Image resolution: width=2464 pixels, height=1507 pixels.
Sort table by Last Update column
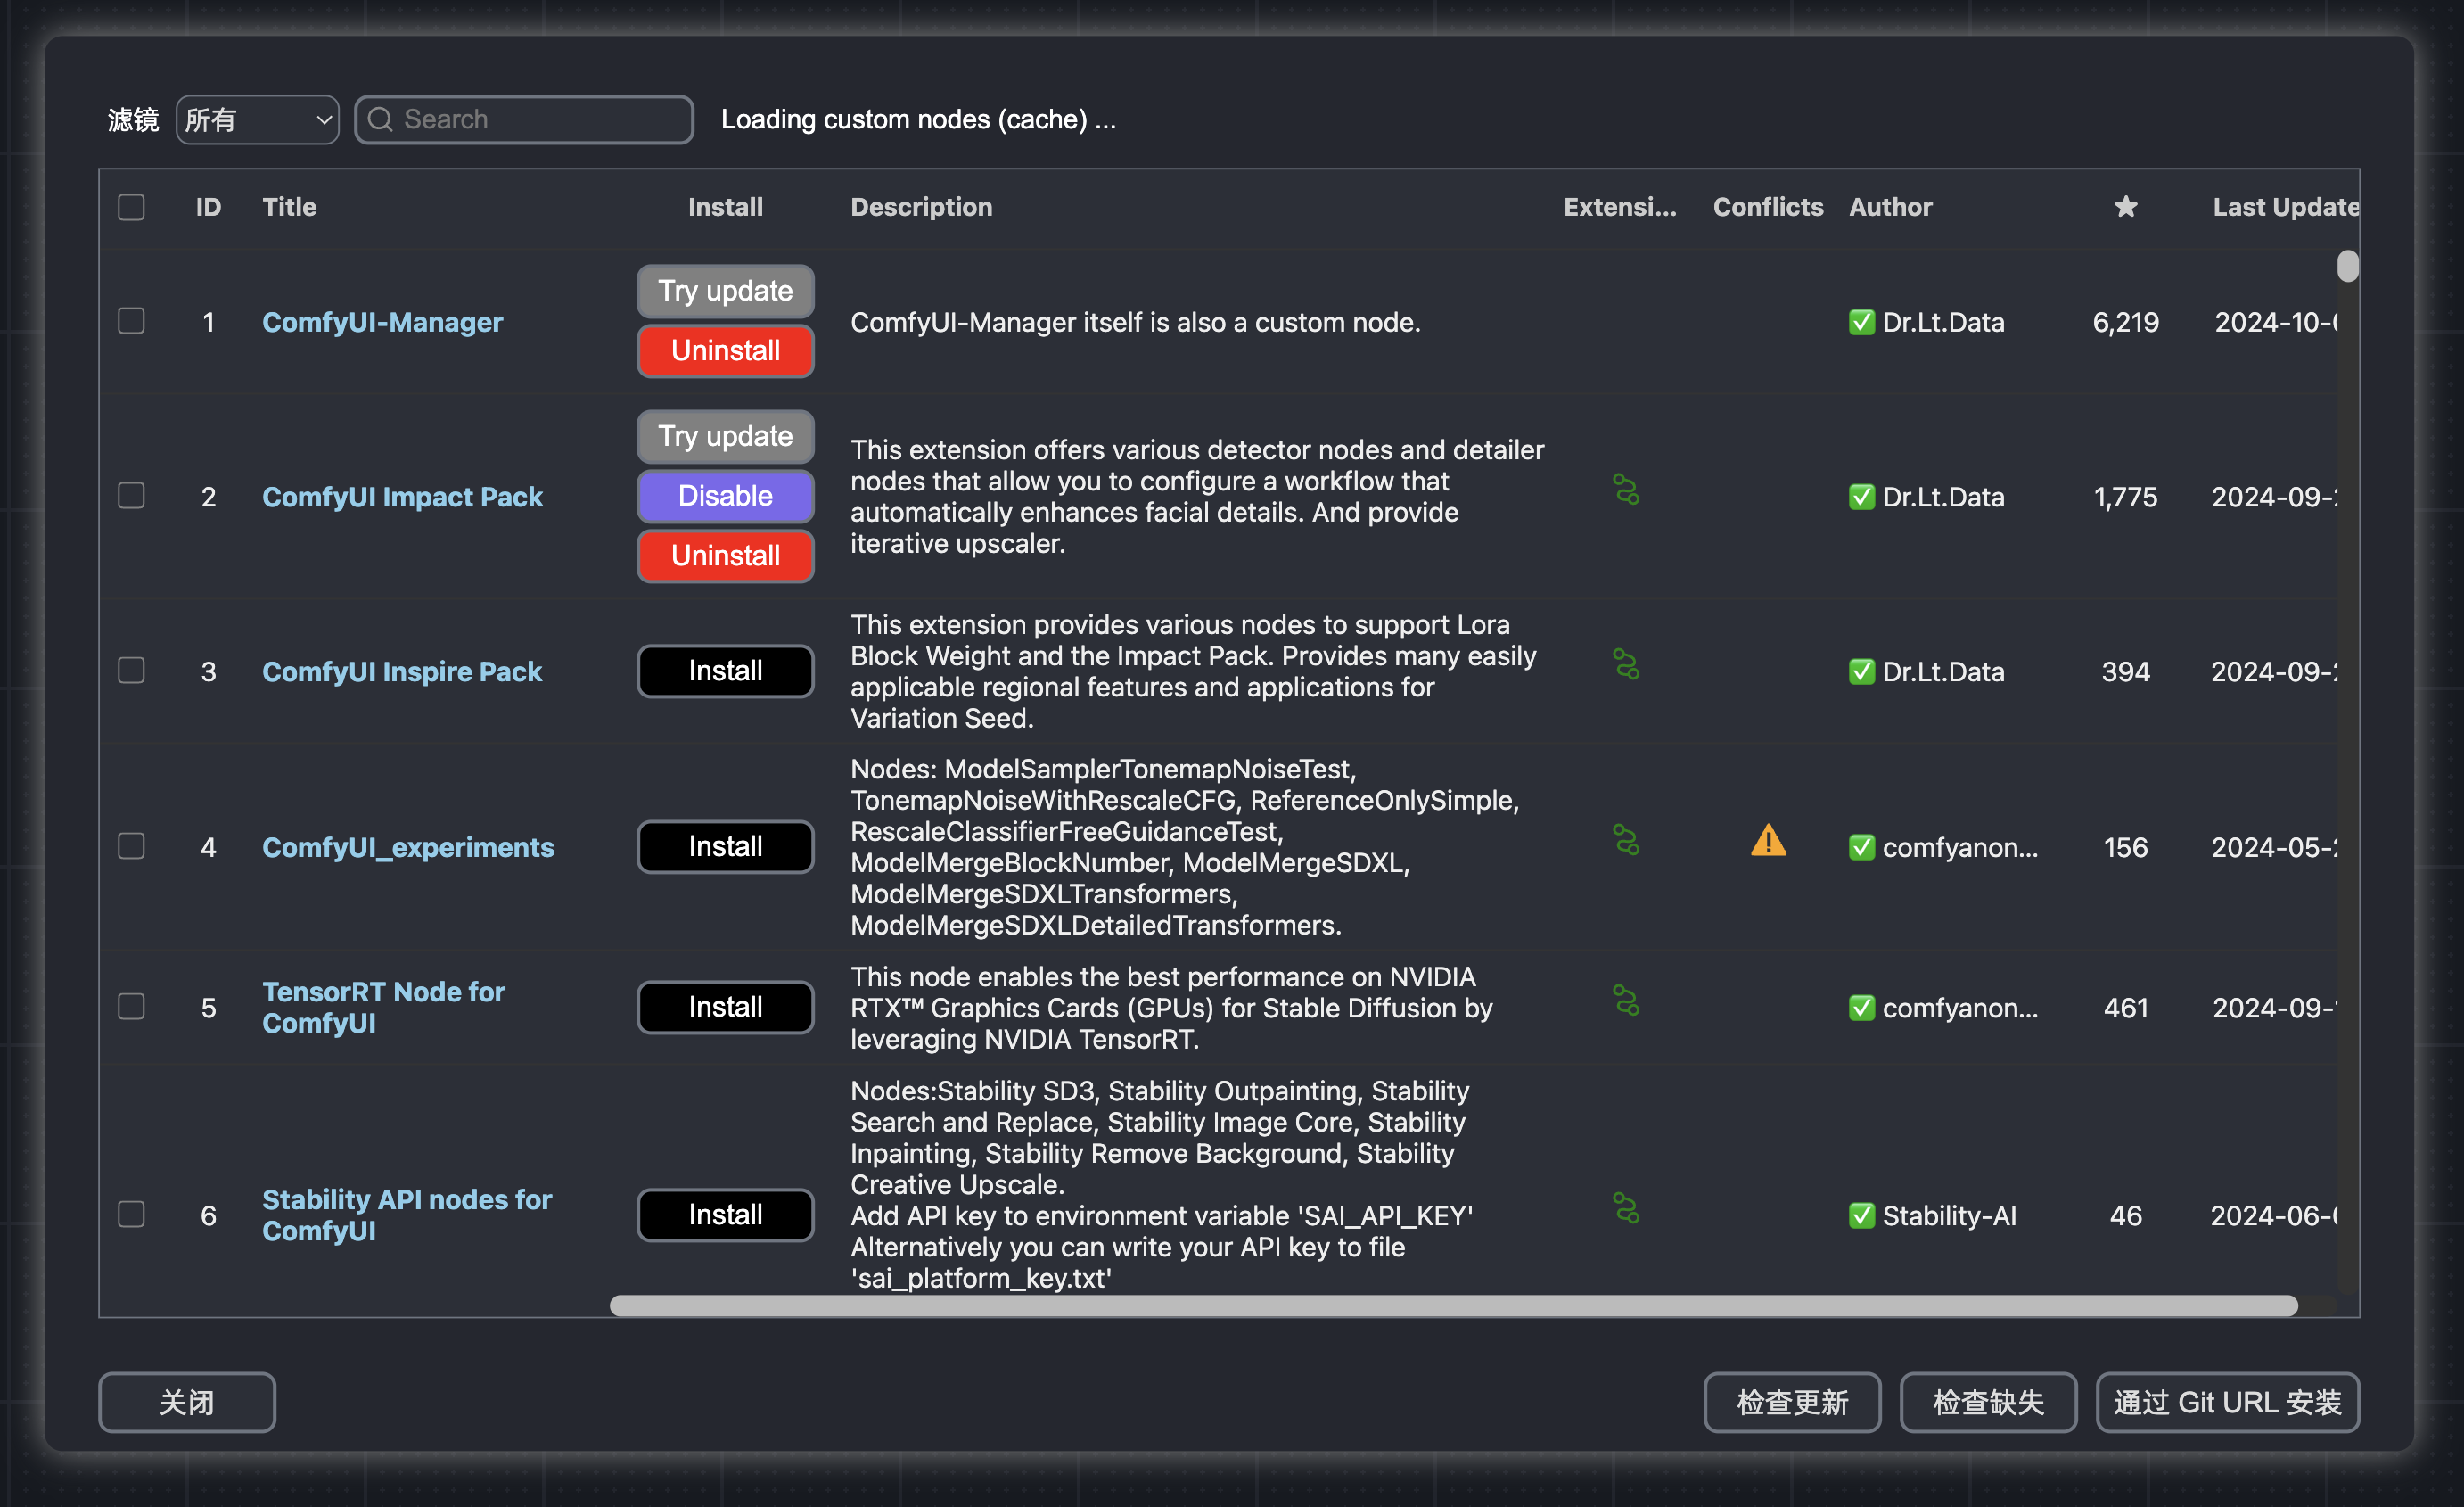point(2284,207)
